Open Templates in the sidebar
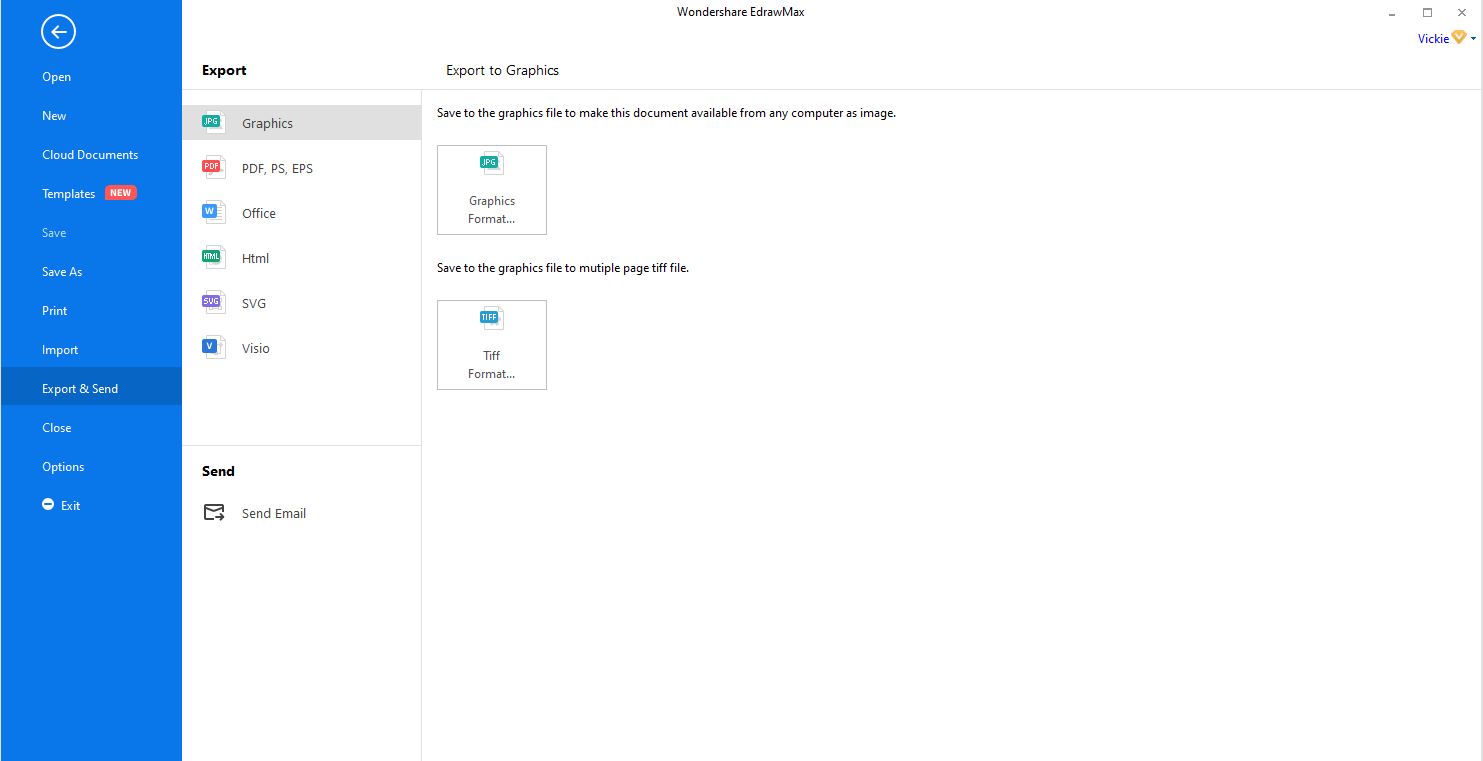 click(x=69, y=194)
